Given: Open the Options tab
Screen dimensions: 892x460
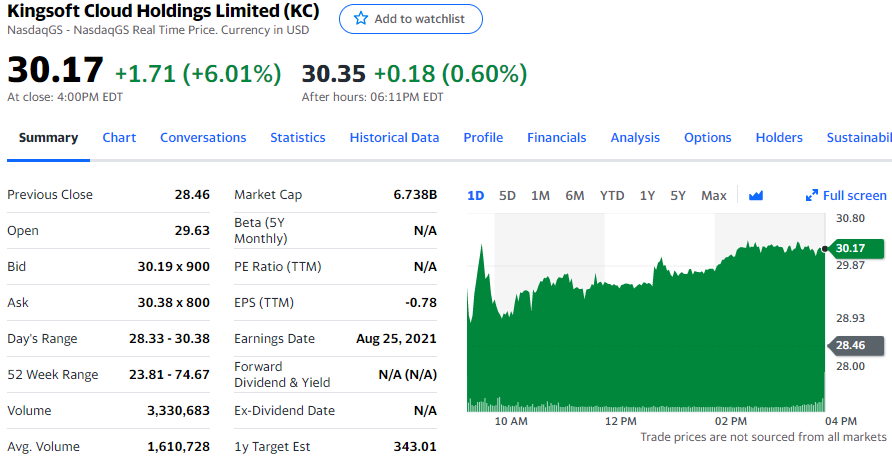Looking at the screenshot, I should pyautogui.click(x=708, y=138).
